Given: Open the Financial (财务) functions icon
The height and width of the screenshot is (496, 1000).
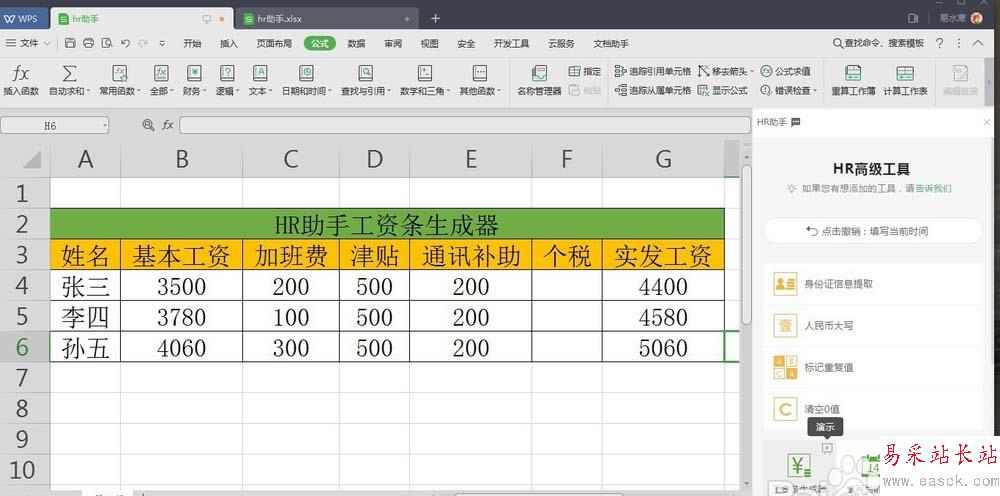Looking at the screenshot, I should 194,73.
